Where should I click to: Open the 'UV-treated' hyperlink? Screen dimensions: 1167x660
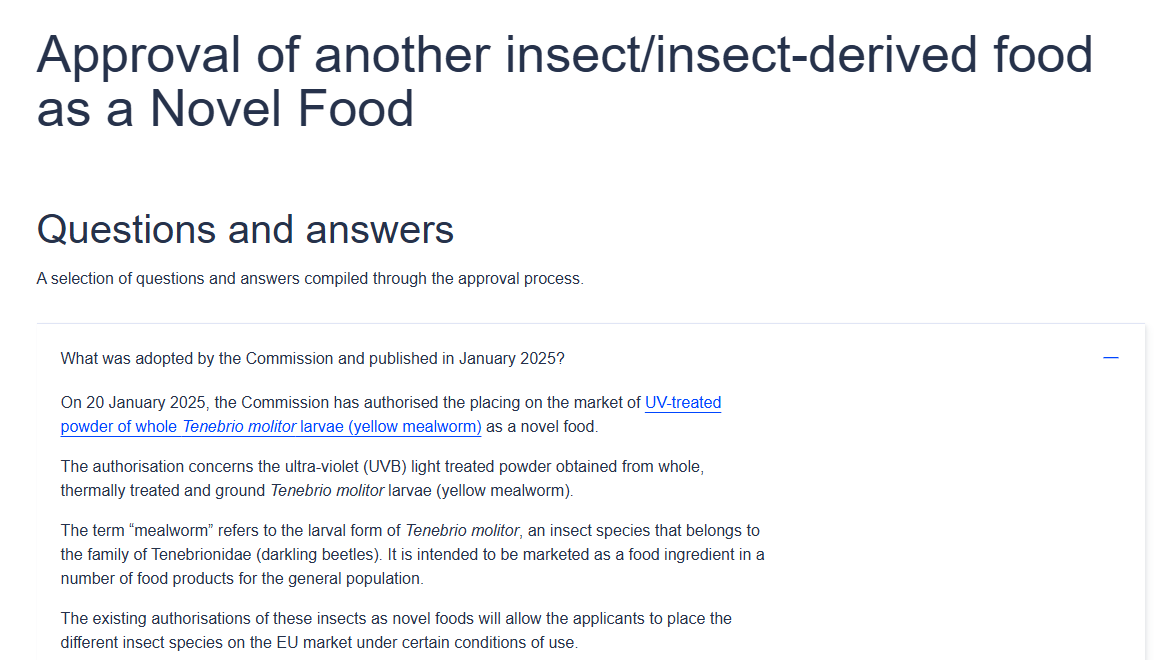(x=682, y=403)
